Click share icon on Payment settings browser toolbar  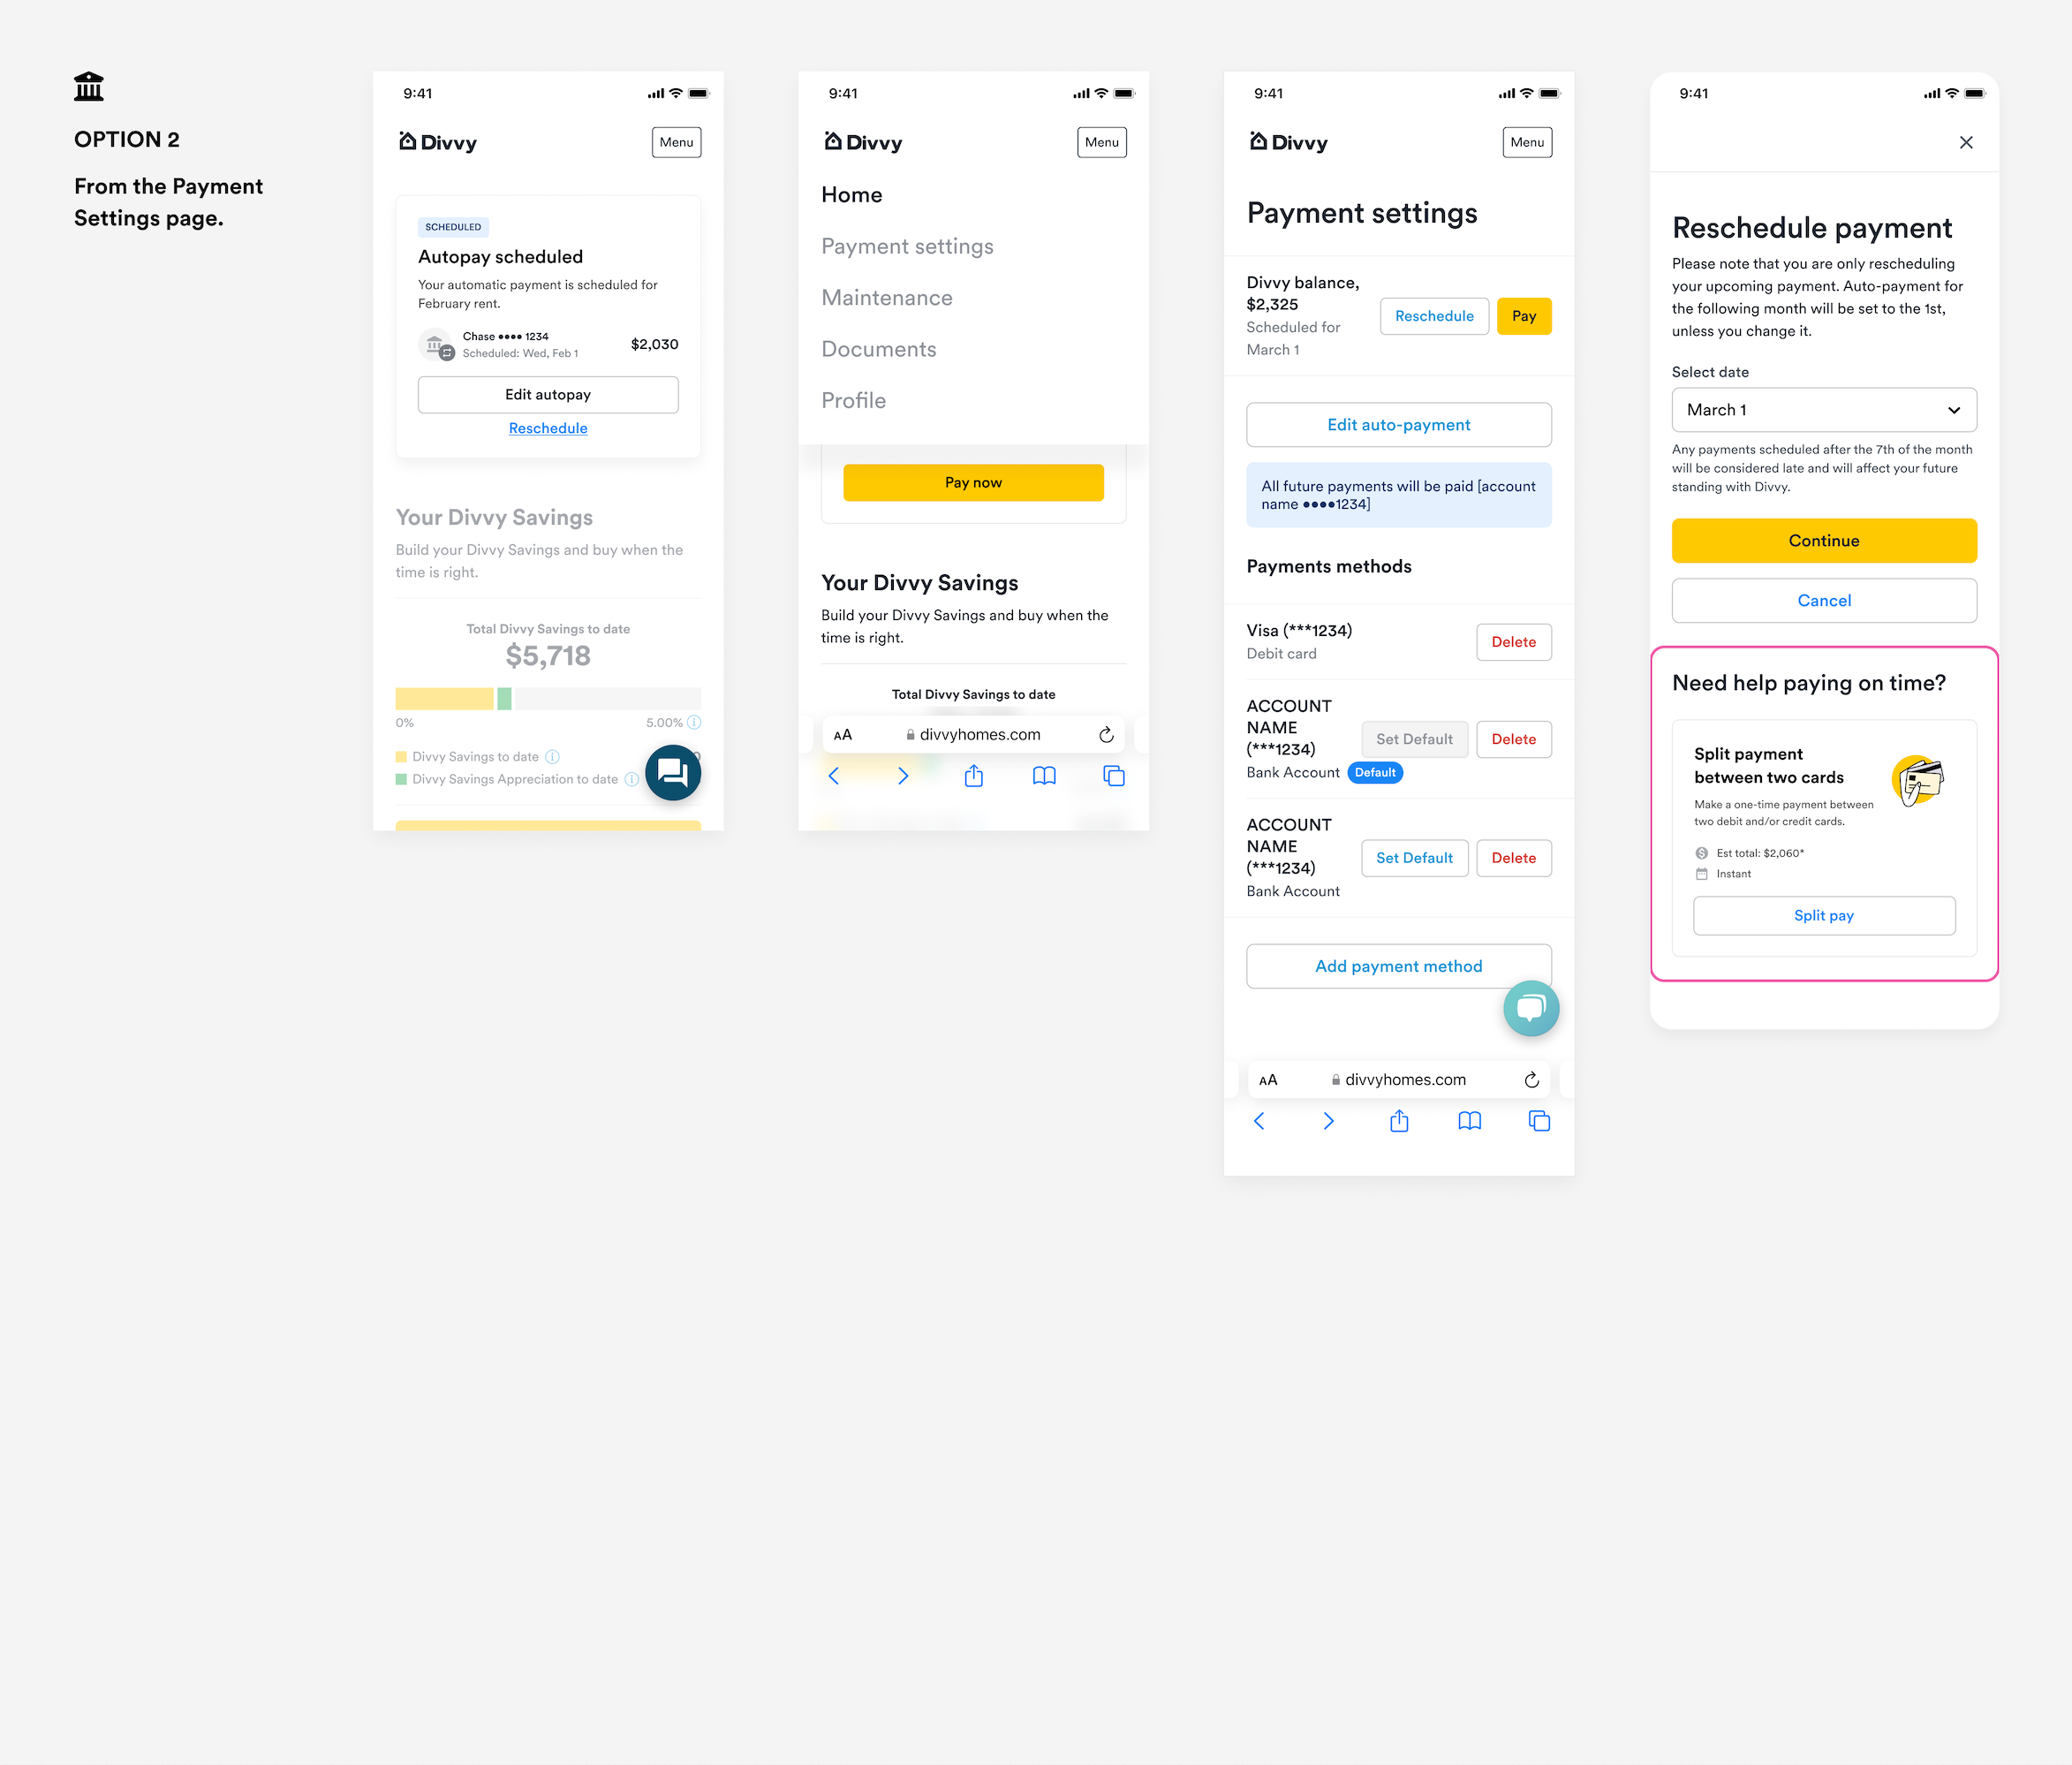click(x=1399, y=1120)
